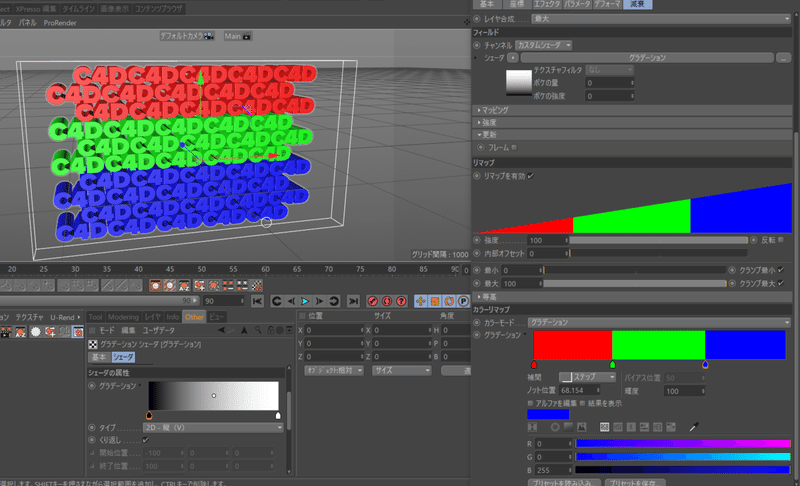The image size is (800, 486).
Task: Go to start of animation button
Action: click(257, 301)
